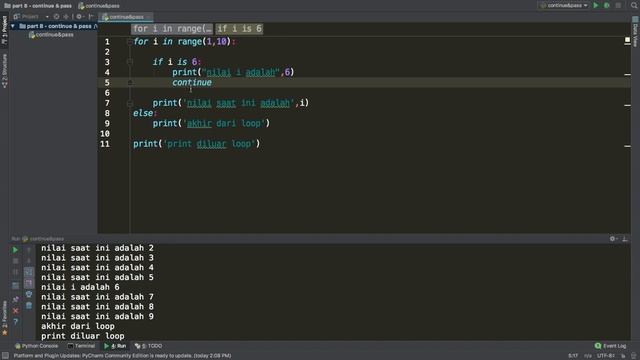Click the output line 'print diluar loop'
640x360 pixels.
pos(82,336)
